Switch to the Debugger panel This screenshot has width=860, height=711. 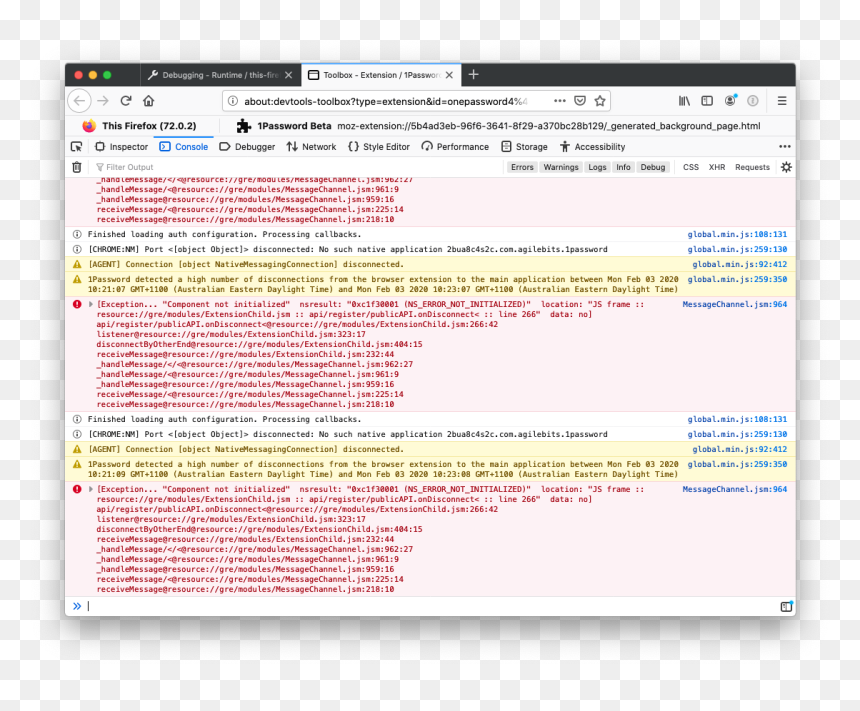pyautogui.click(x=247, y=146)
